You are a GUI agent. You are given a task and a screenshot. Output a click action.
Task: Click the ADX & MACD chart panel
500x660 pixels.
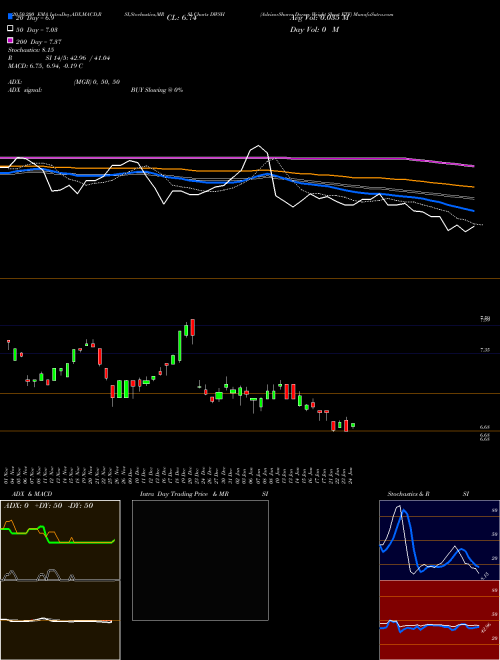point(60,580)
